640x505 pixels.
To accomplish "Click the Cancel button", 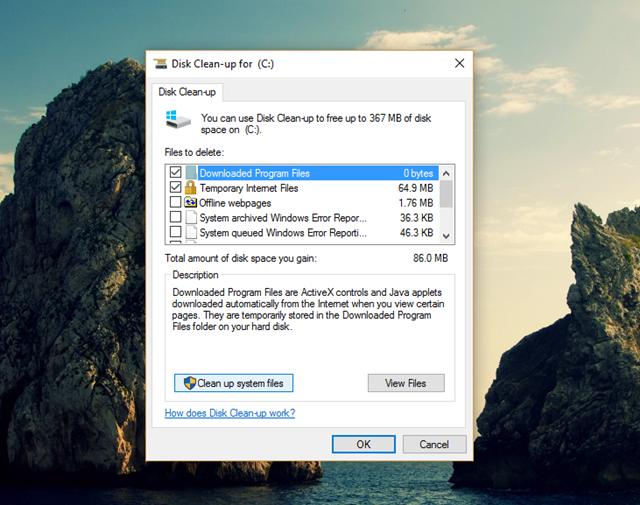I will point(434,444).
